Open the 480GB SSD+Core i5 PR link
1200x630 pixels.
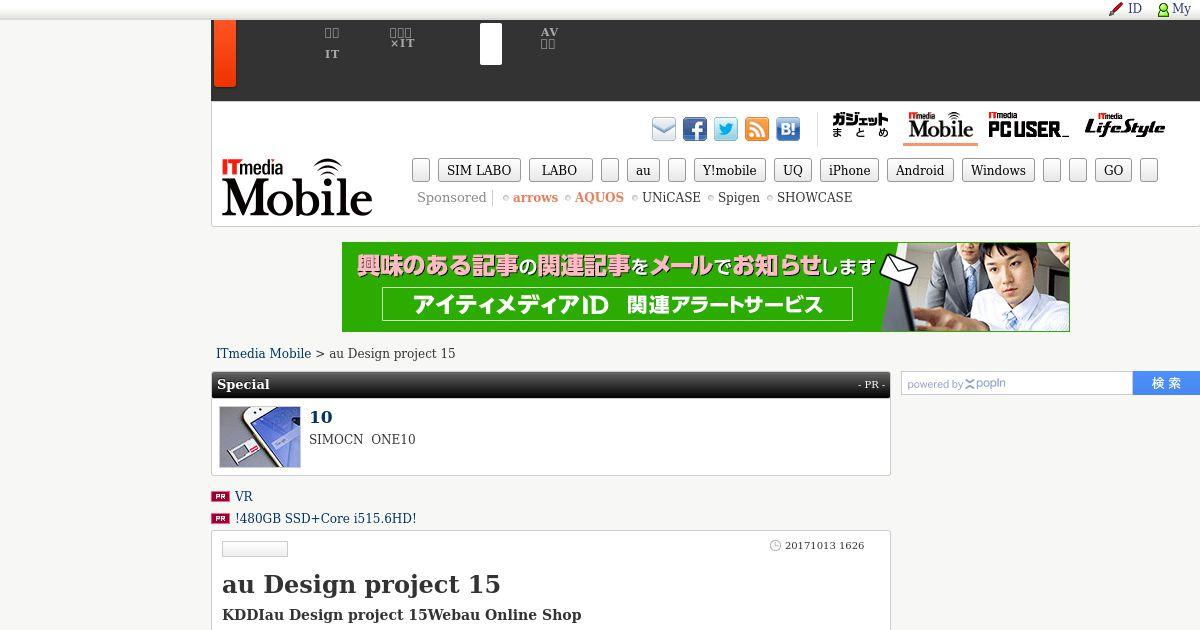tap(325, 519)
